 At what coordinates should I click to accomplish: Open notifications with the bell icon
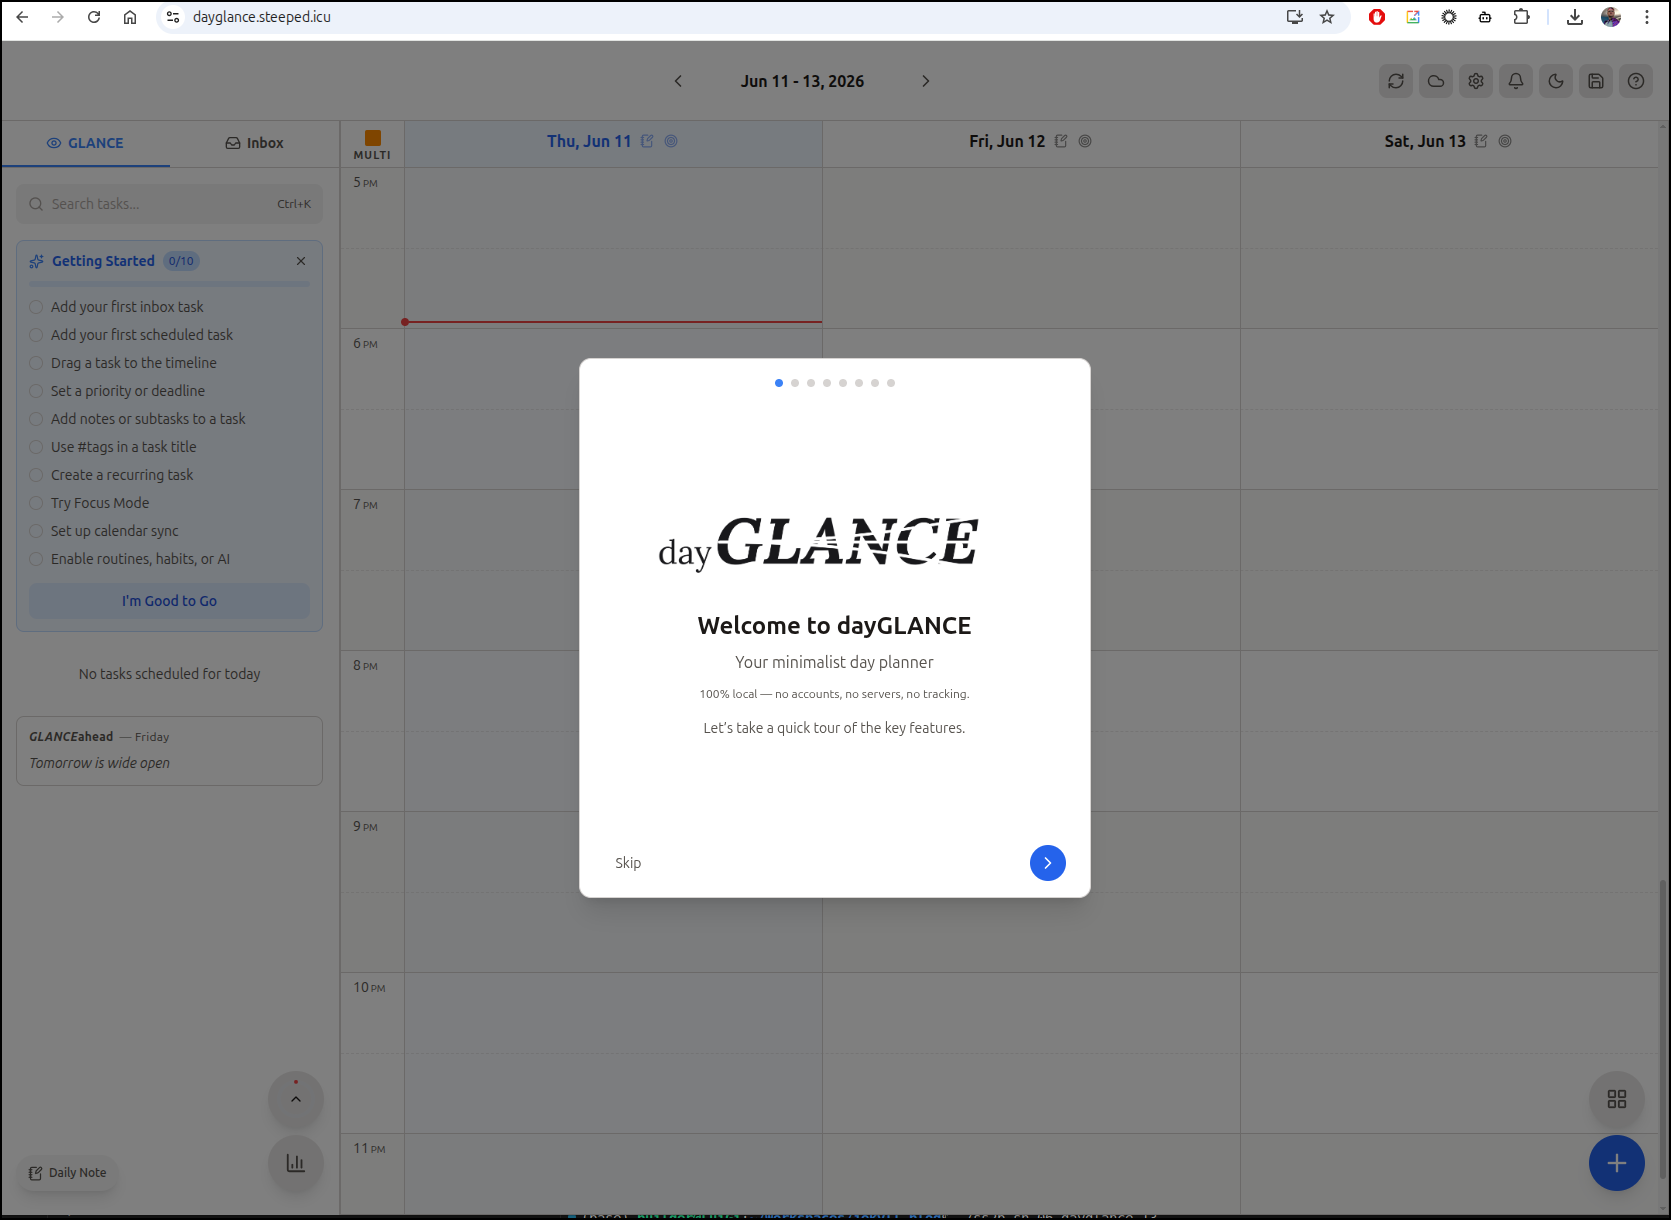click(x=1516, y=81)
